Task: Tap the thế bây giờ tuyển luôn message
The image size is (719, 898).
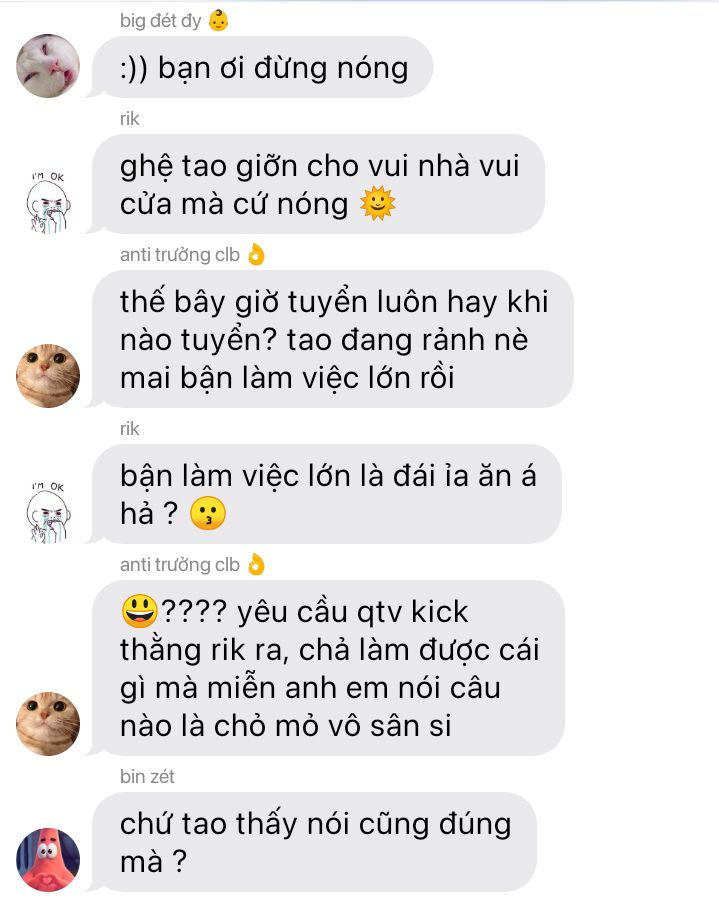Action: (333, 339)
